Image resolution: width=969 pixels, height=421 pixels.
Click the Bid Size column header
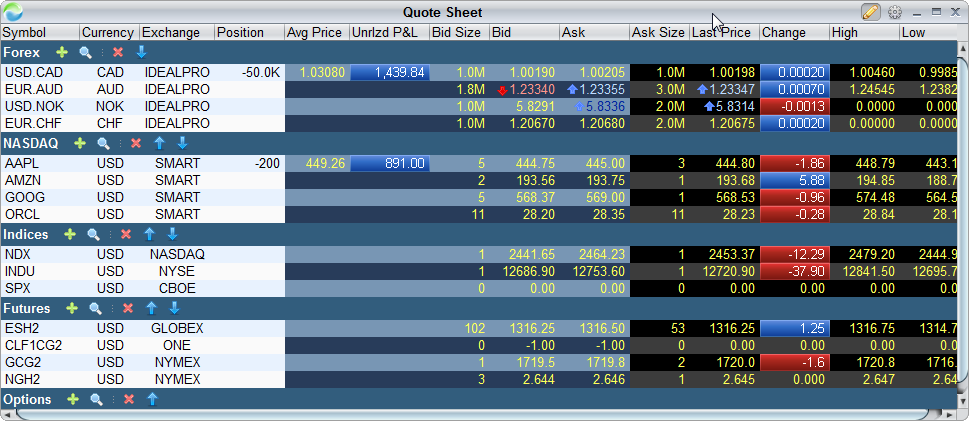click(460, 33)
